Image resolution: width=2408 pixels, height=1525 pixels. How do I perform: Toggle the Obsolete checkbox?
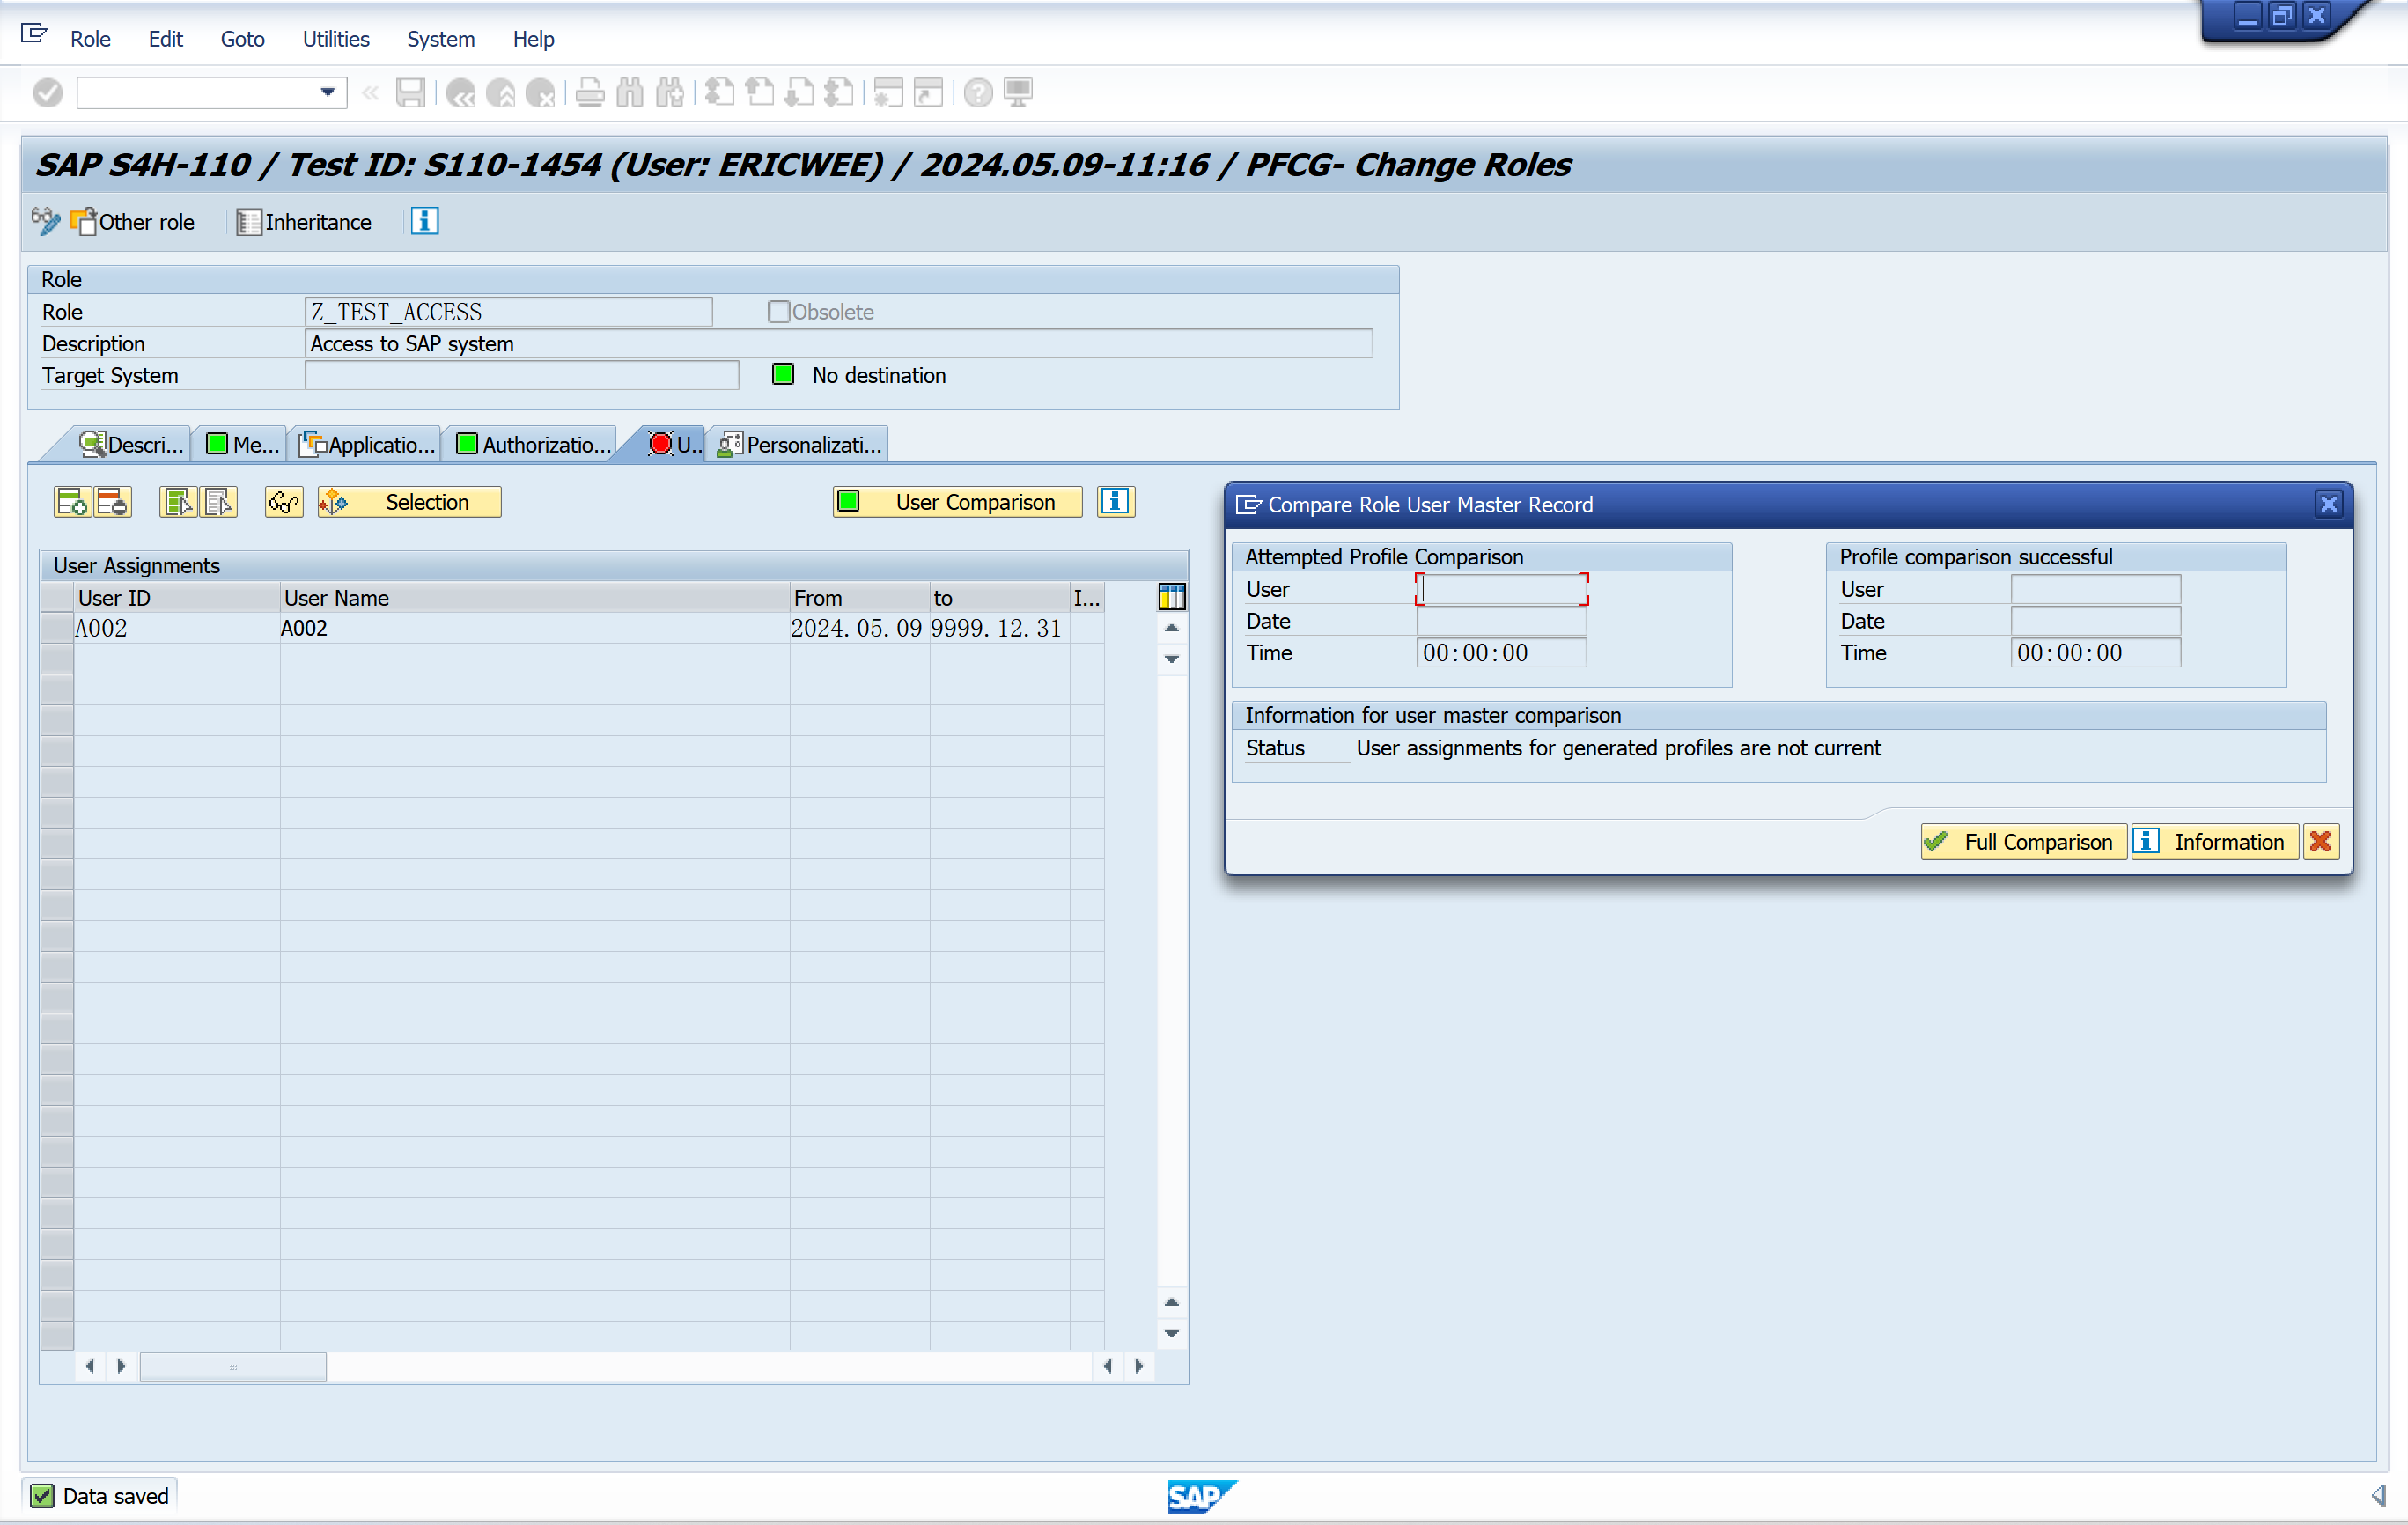pyautogui.click(x=778, y=312)
